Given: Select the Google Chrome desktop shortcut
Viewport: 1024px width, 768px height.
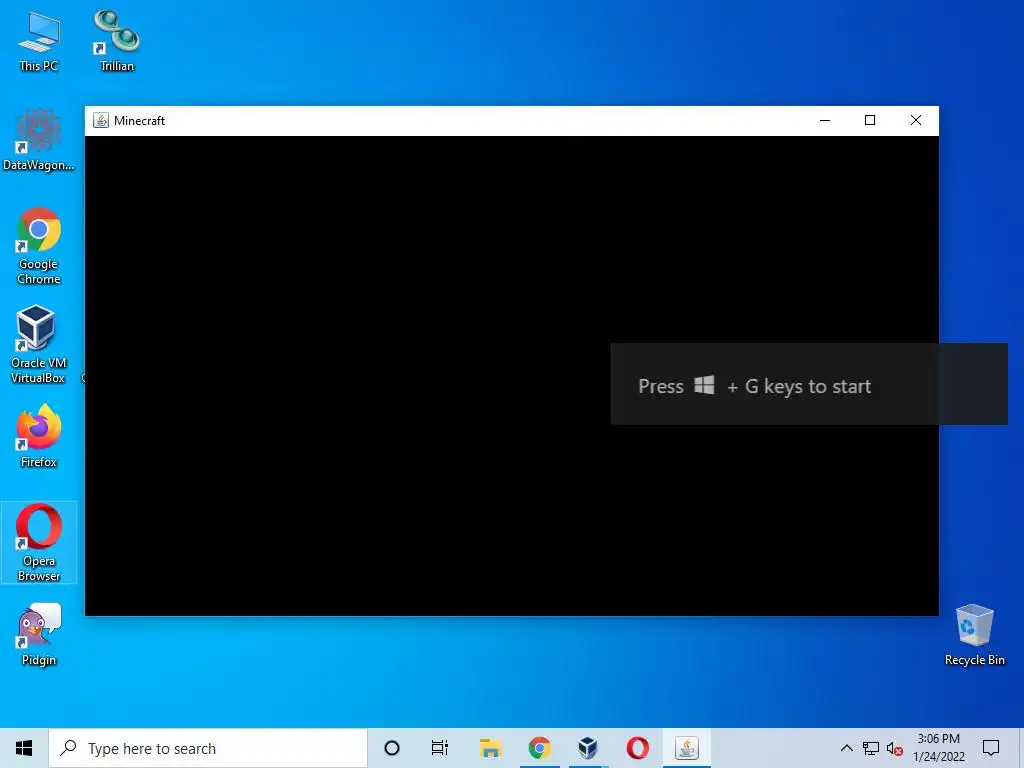Looking at the screenshot, I should click(x=39, y=246).
